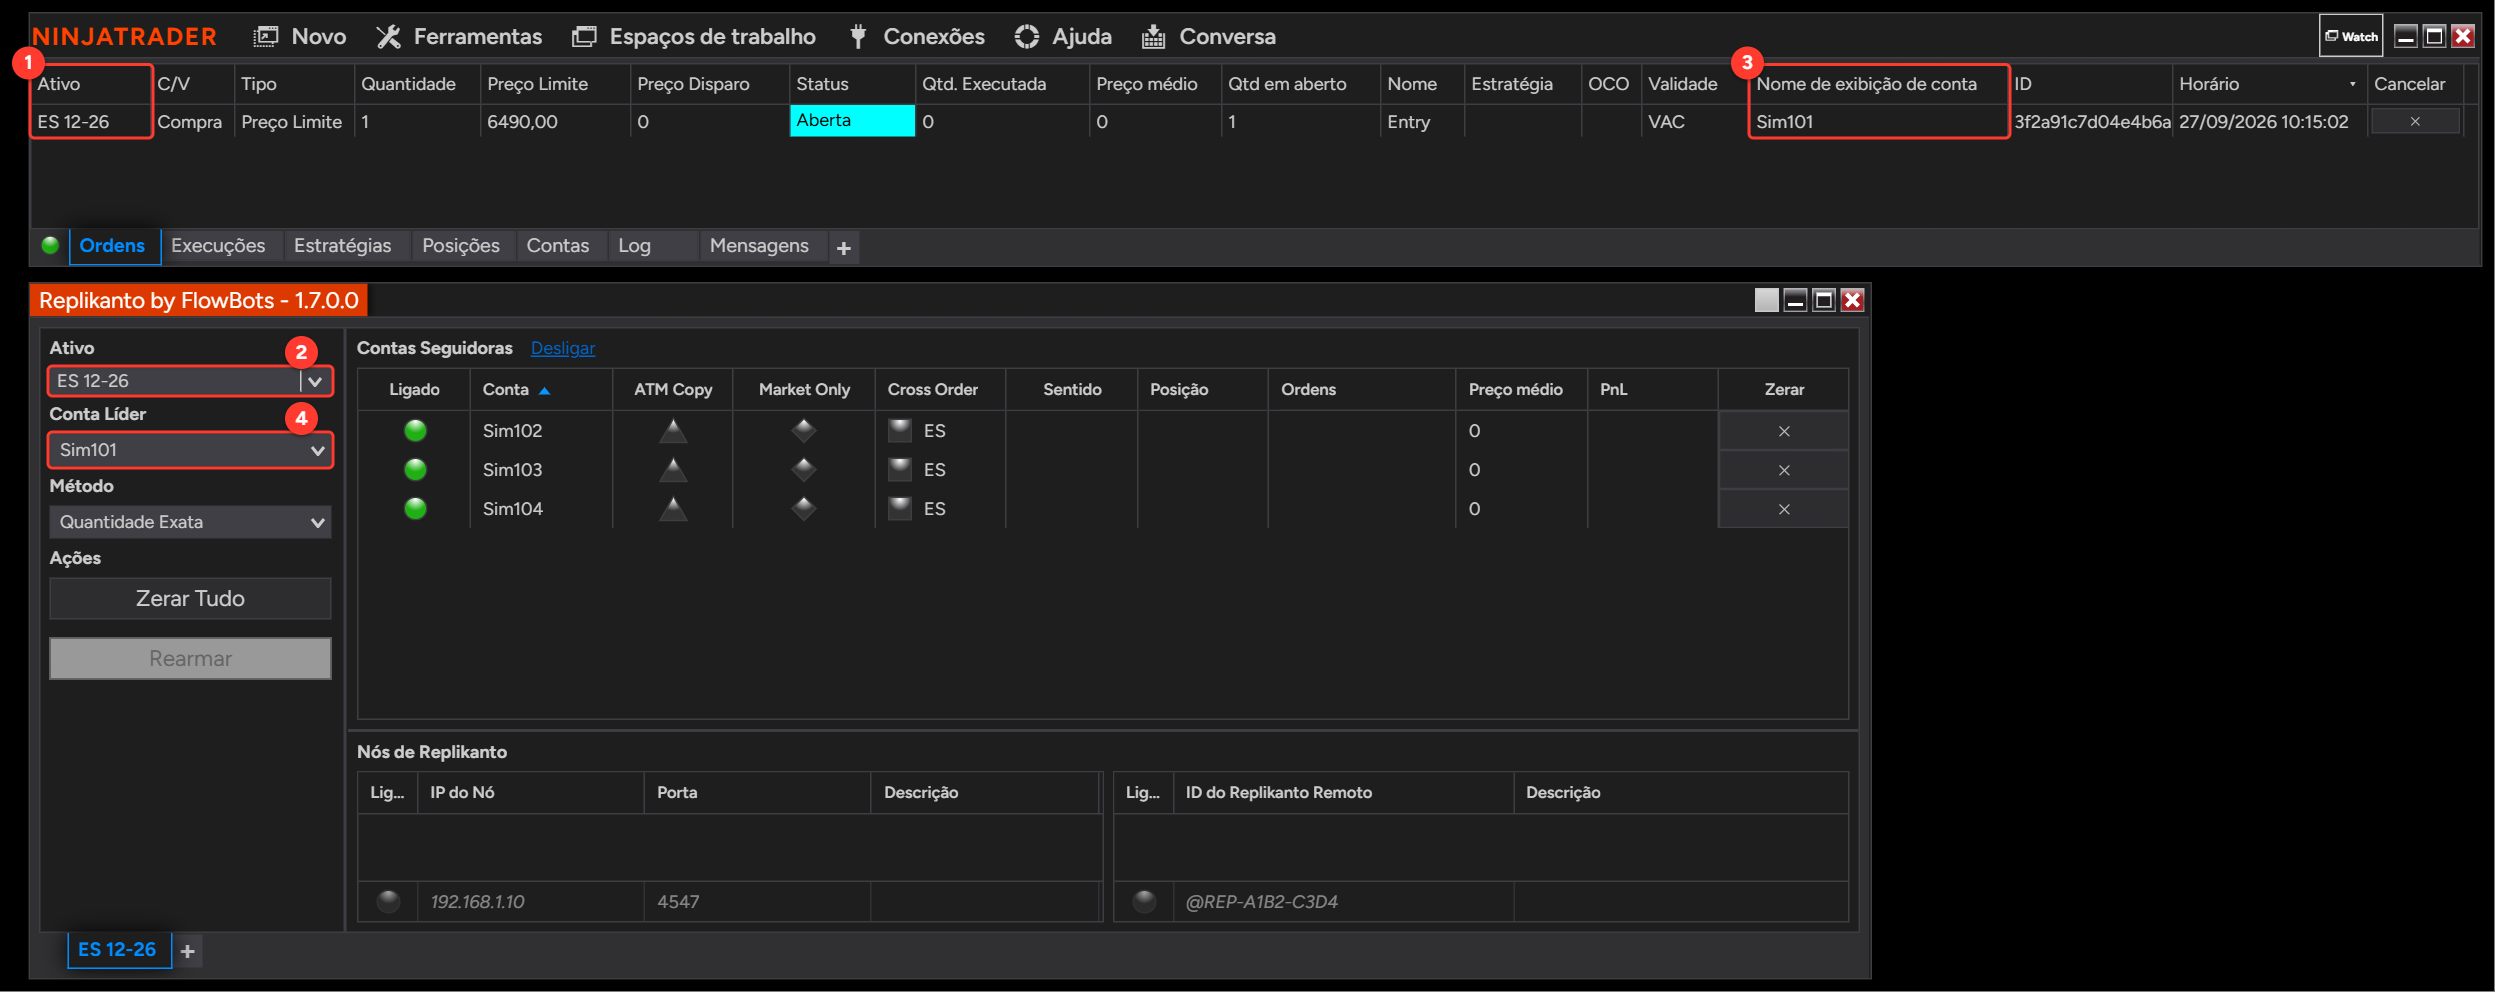Switch to the Contas tab
2495x992 pixels.
558,246
